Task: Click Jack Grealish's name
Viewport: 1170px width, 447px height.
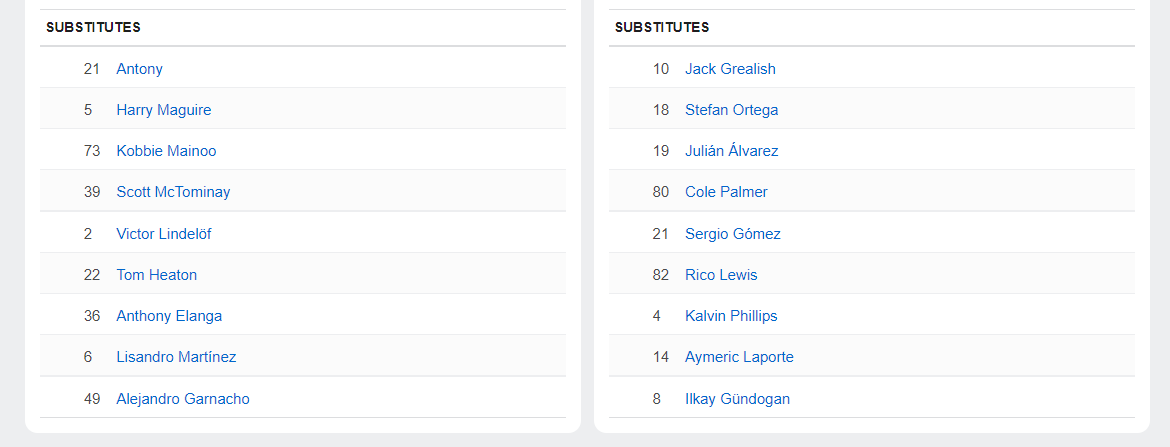Action: click(x=730, y=69)
